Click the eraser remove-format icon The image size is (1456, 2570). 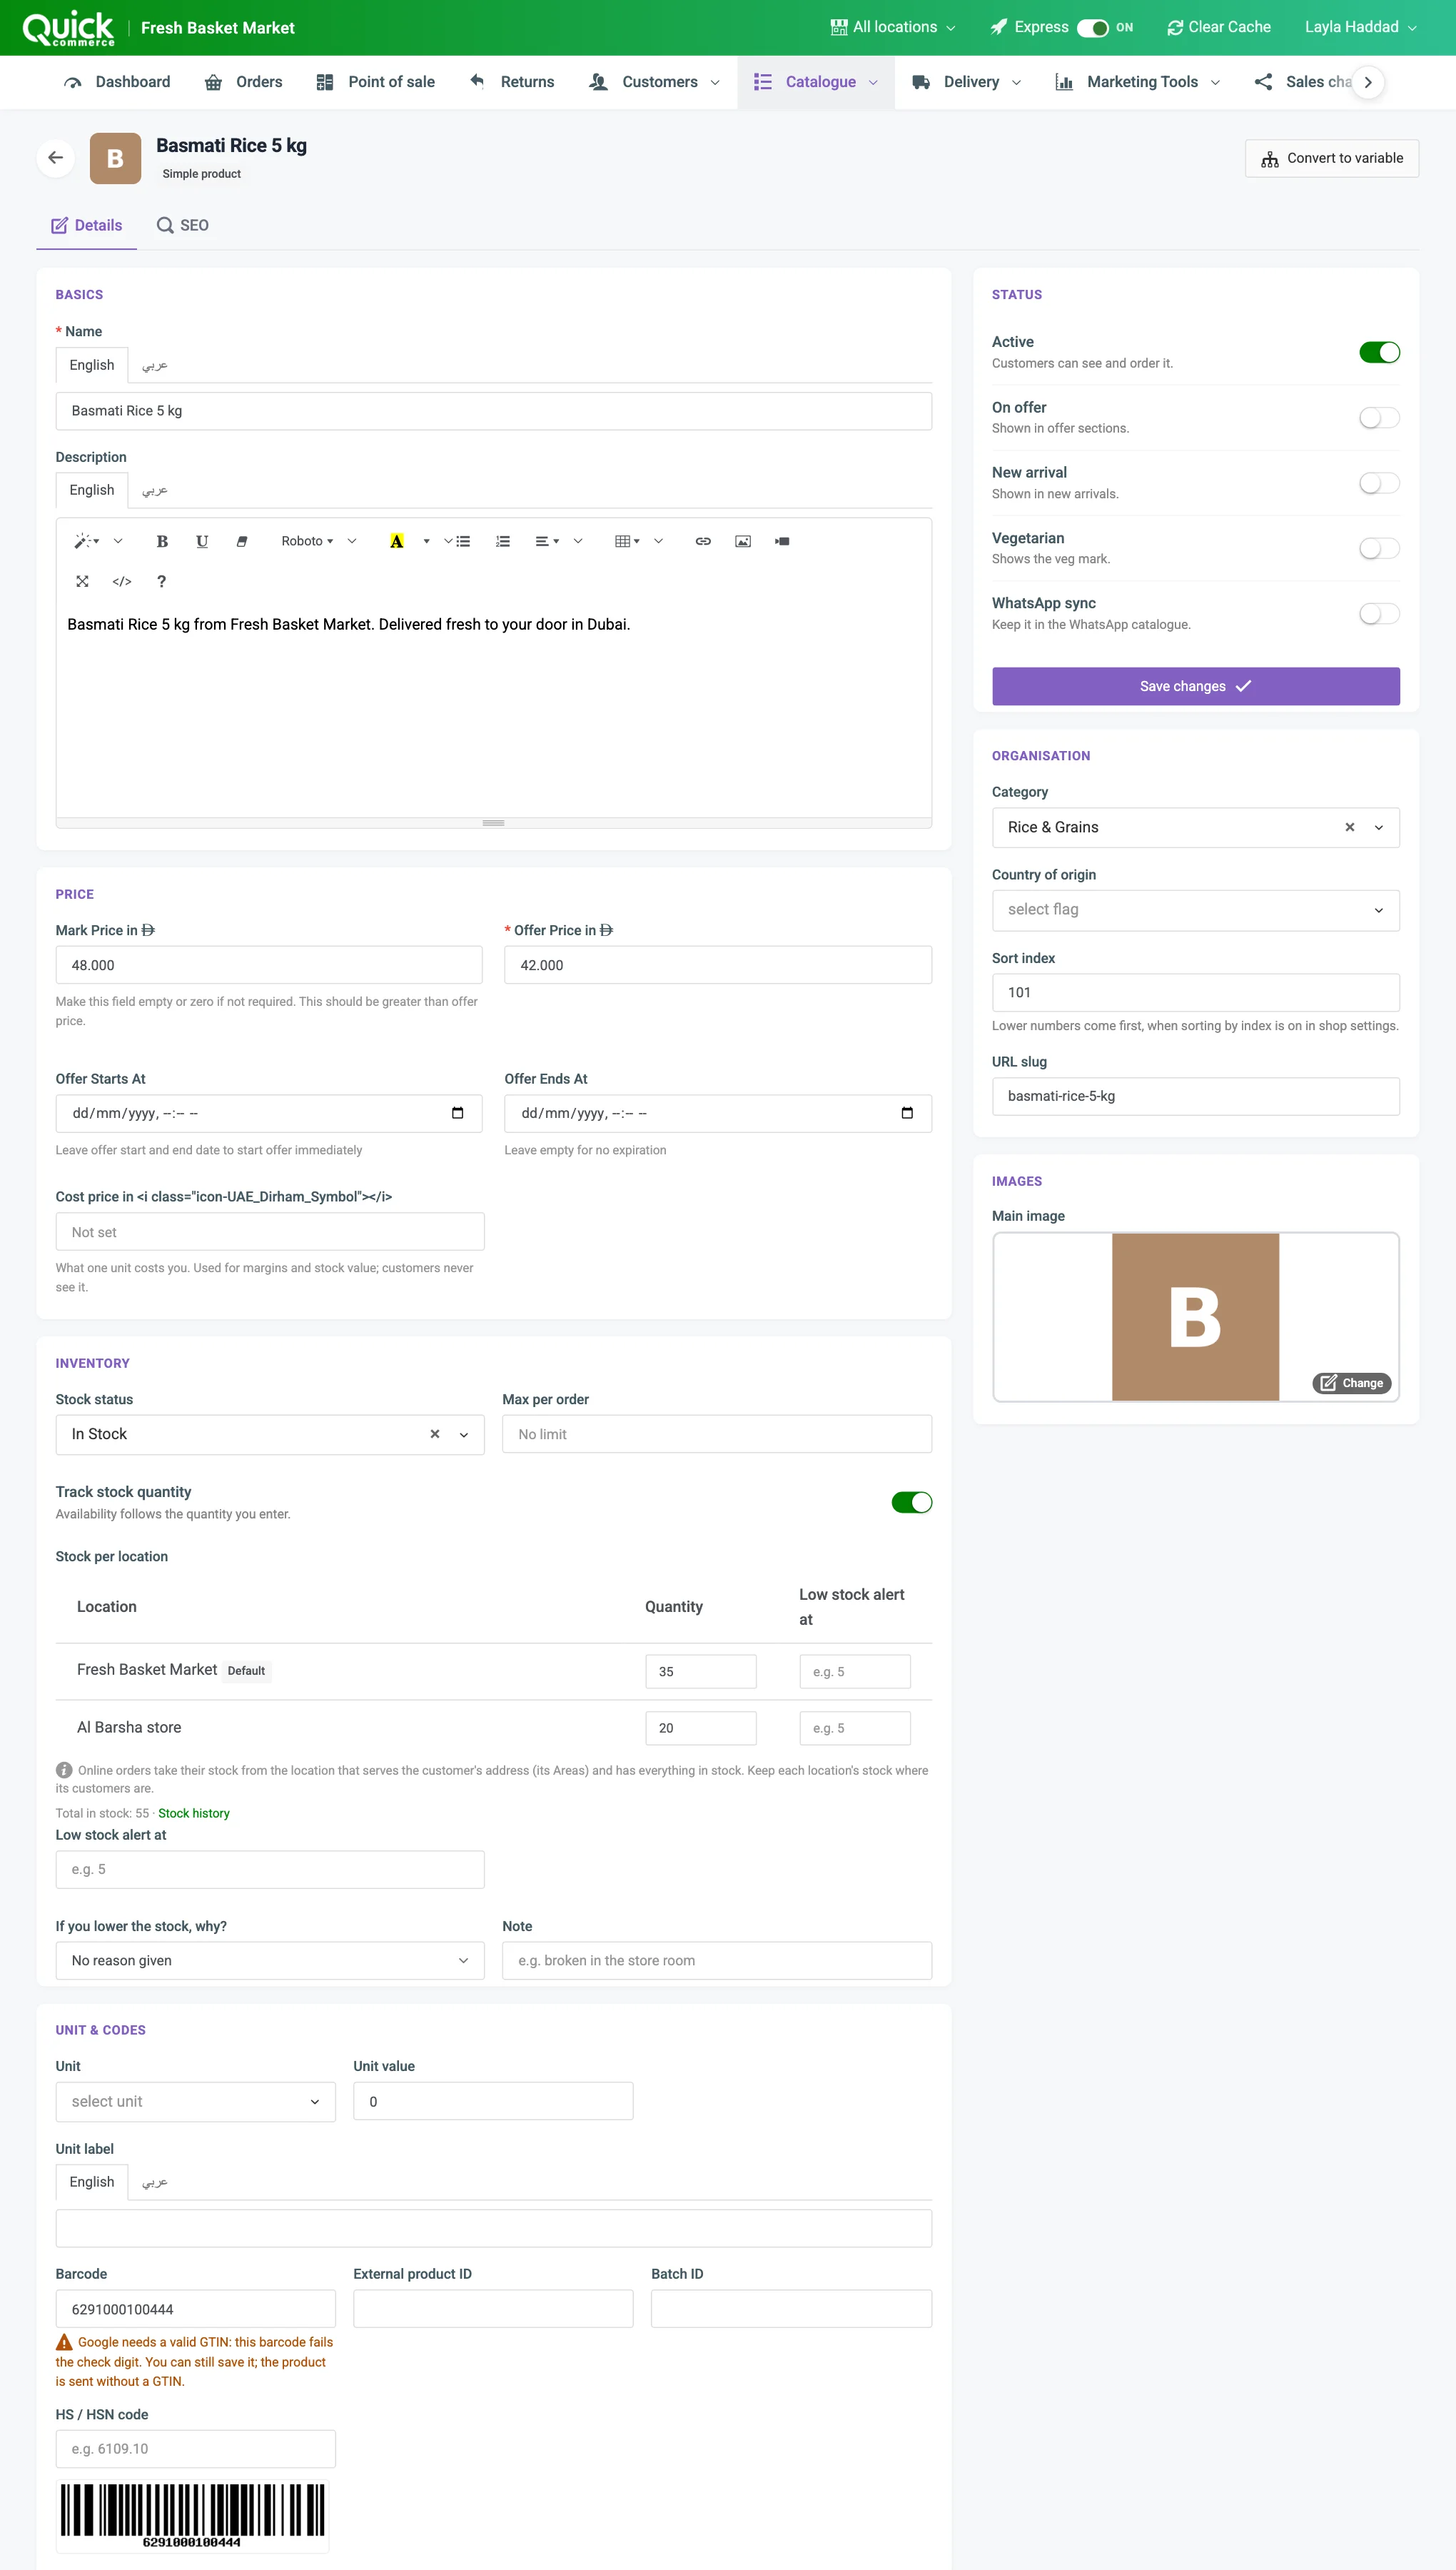point(241,541)
